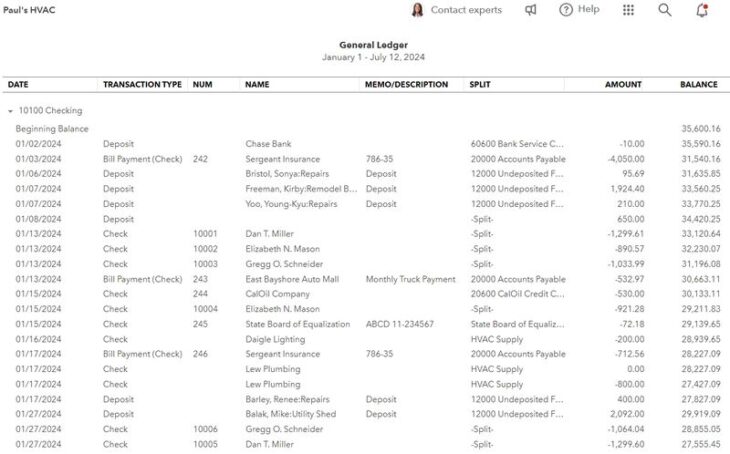Click the search magnifier icon

pos(665,10)
